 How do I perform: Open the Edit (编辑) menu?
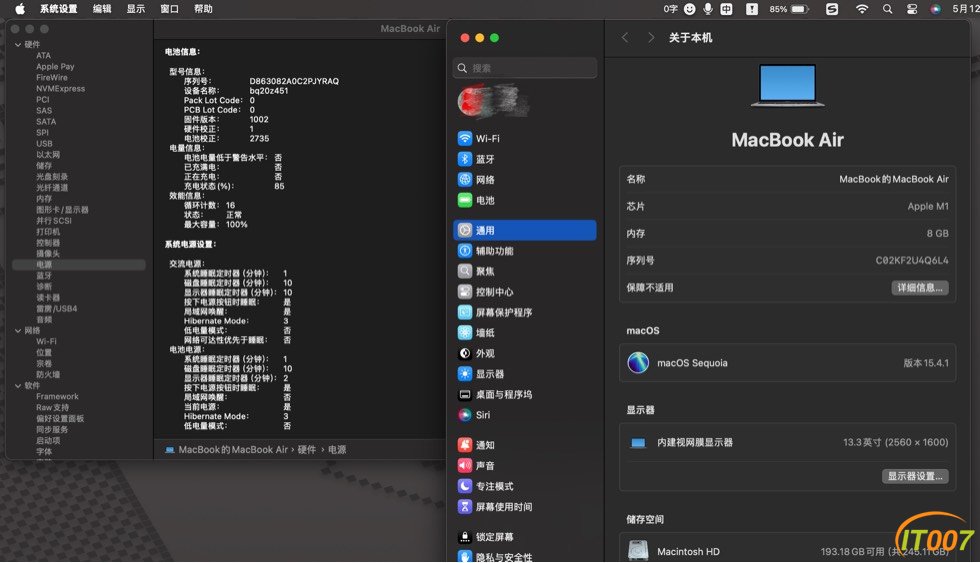[x=102, y=9]
